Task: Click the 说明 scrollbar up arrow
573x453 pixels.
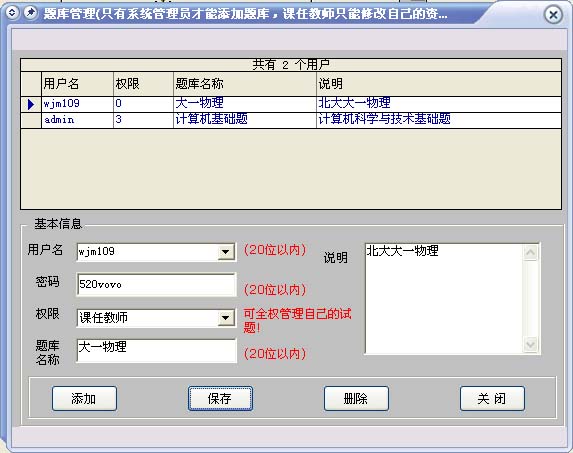Action: click(531, 252)
